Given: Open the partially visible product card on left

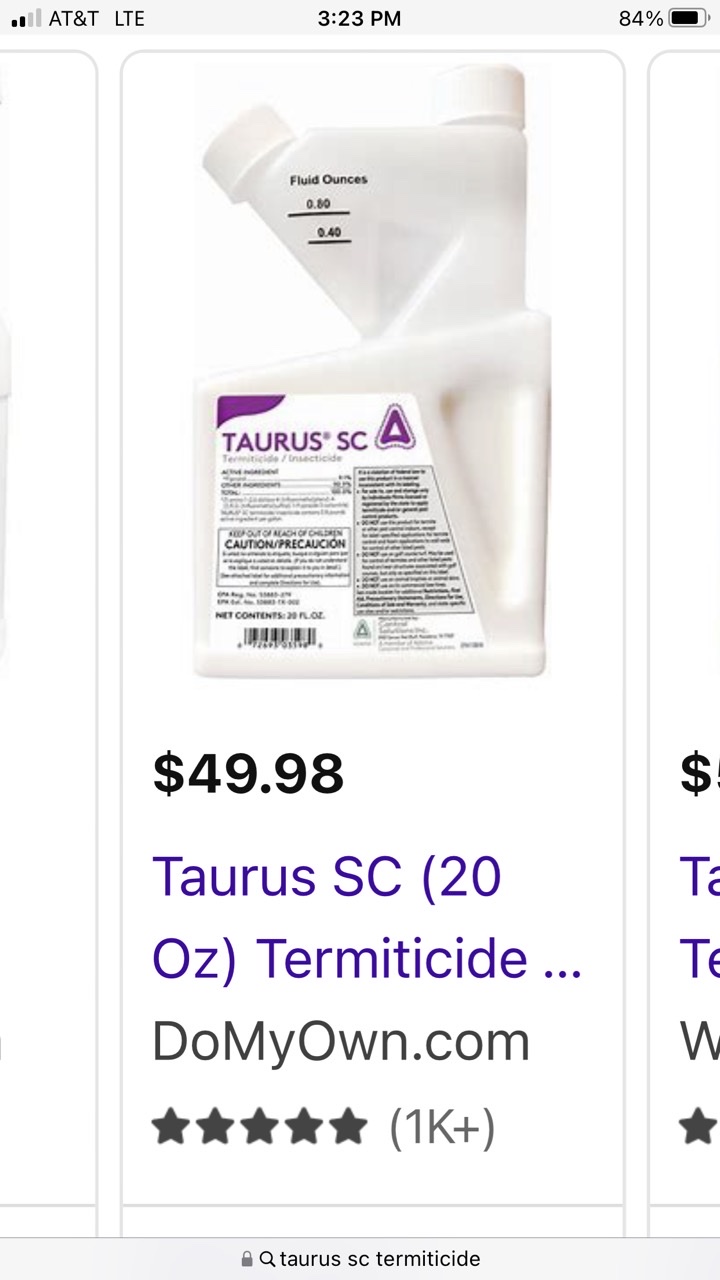Looking at the screenshot, I should [x=48, y=628].
